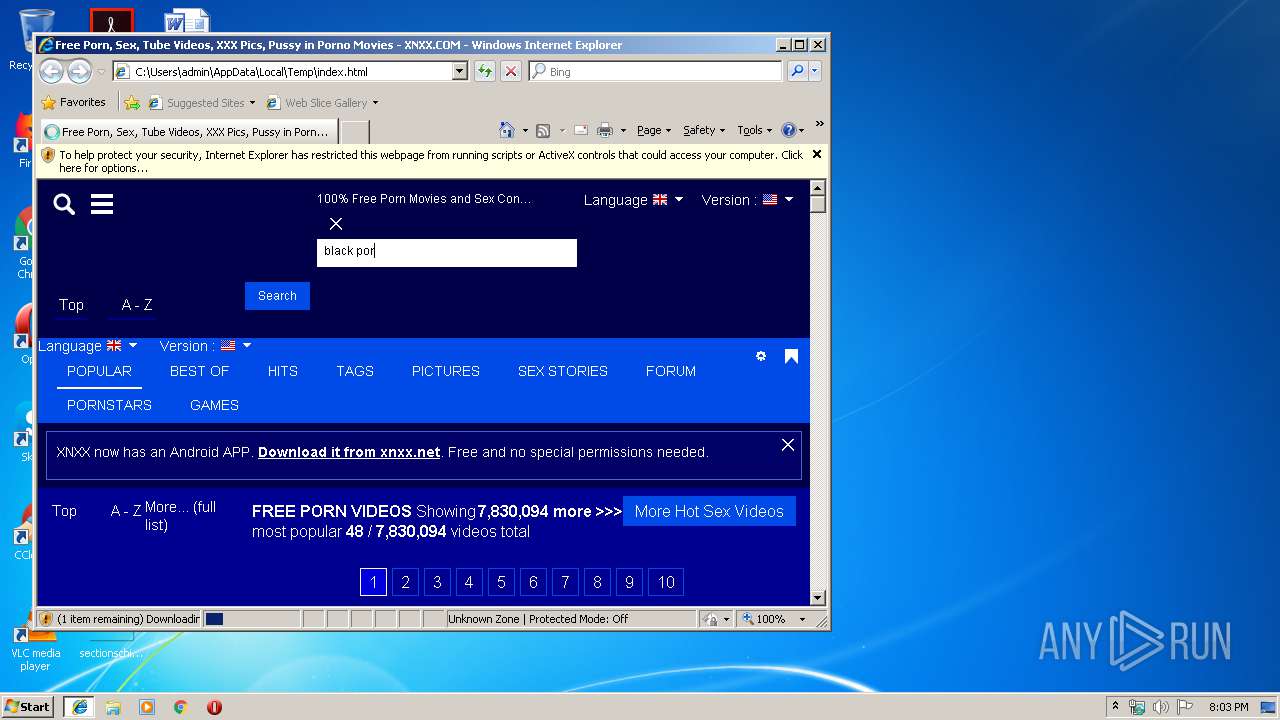Image resolution: width=1280 pixels, height=720 pixels.
Task: Click the green Refresh page icon
Action: pyautogui.click(x=485, y=71)
